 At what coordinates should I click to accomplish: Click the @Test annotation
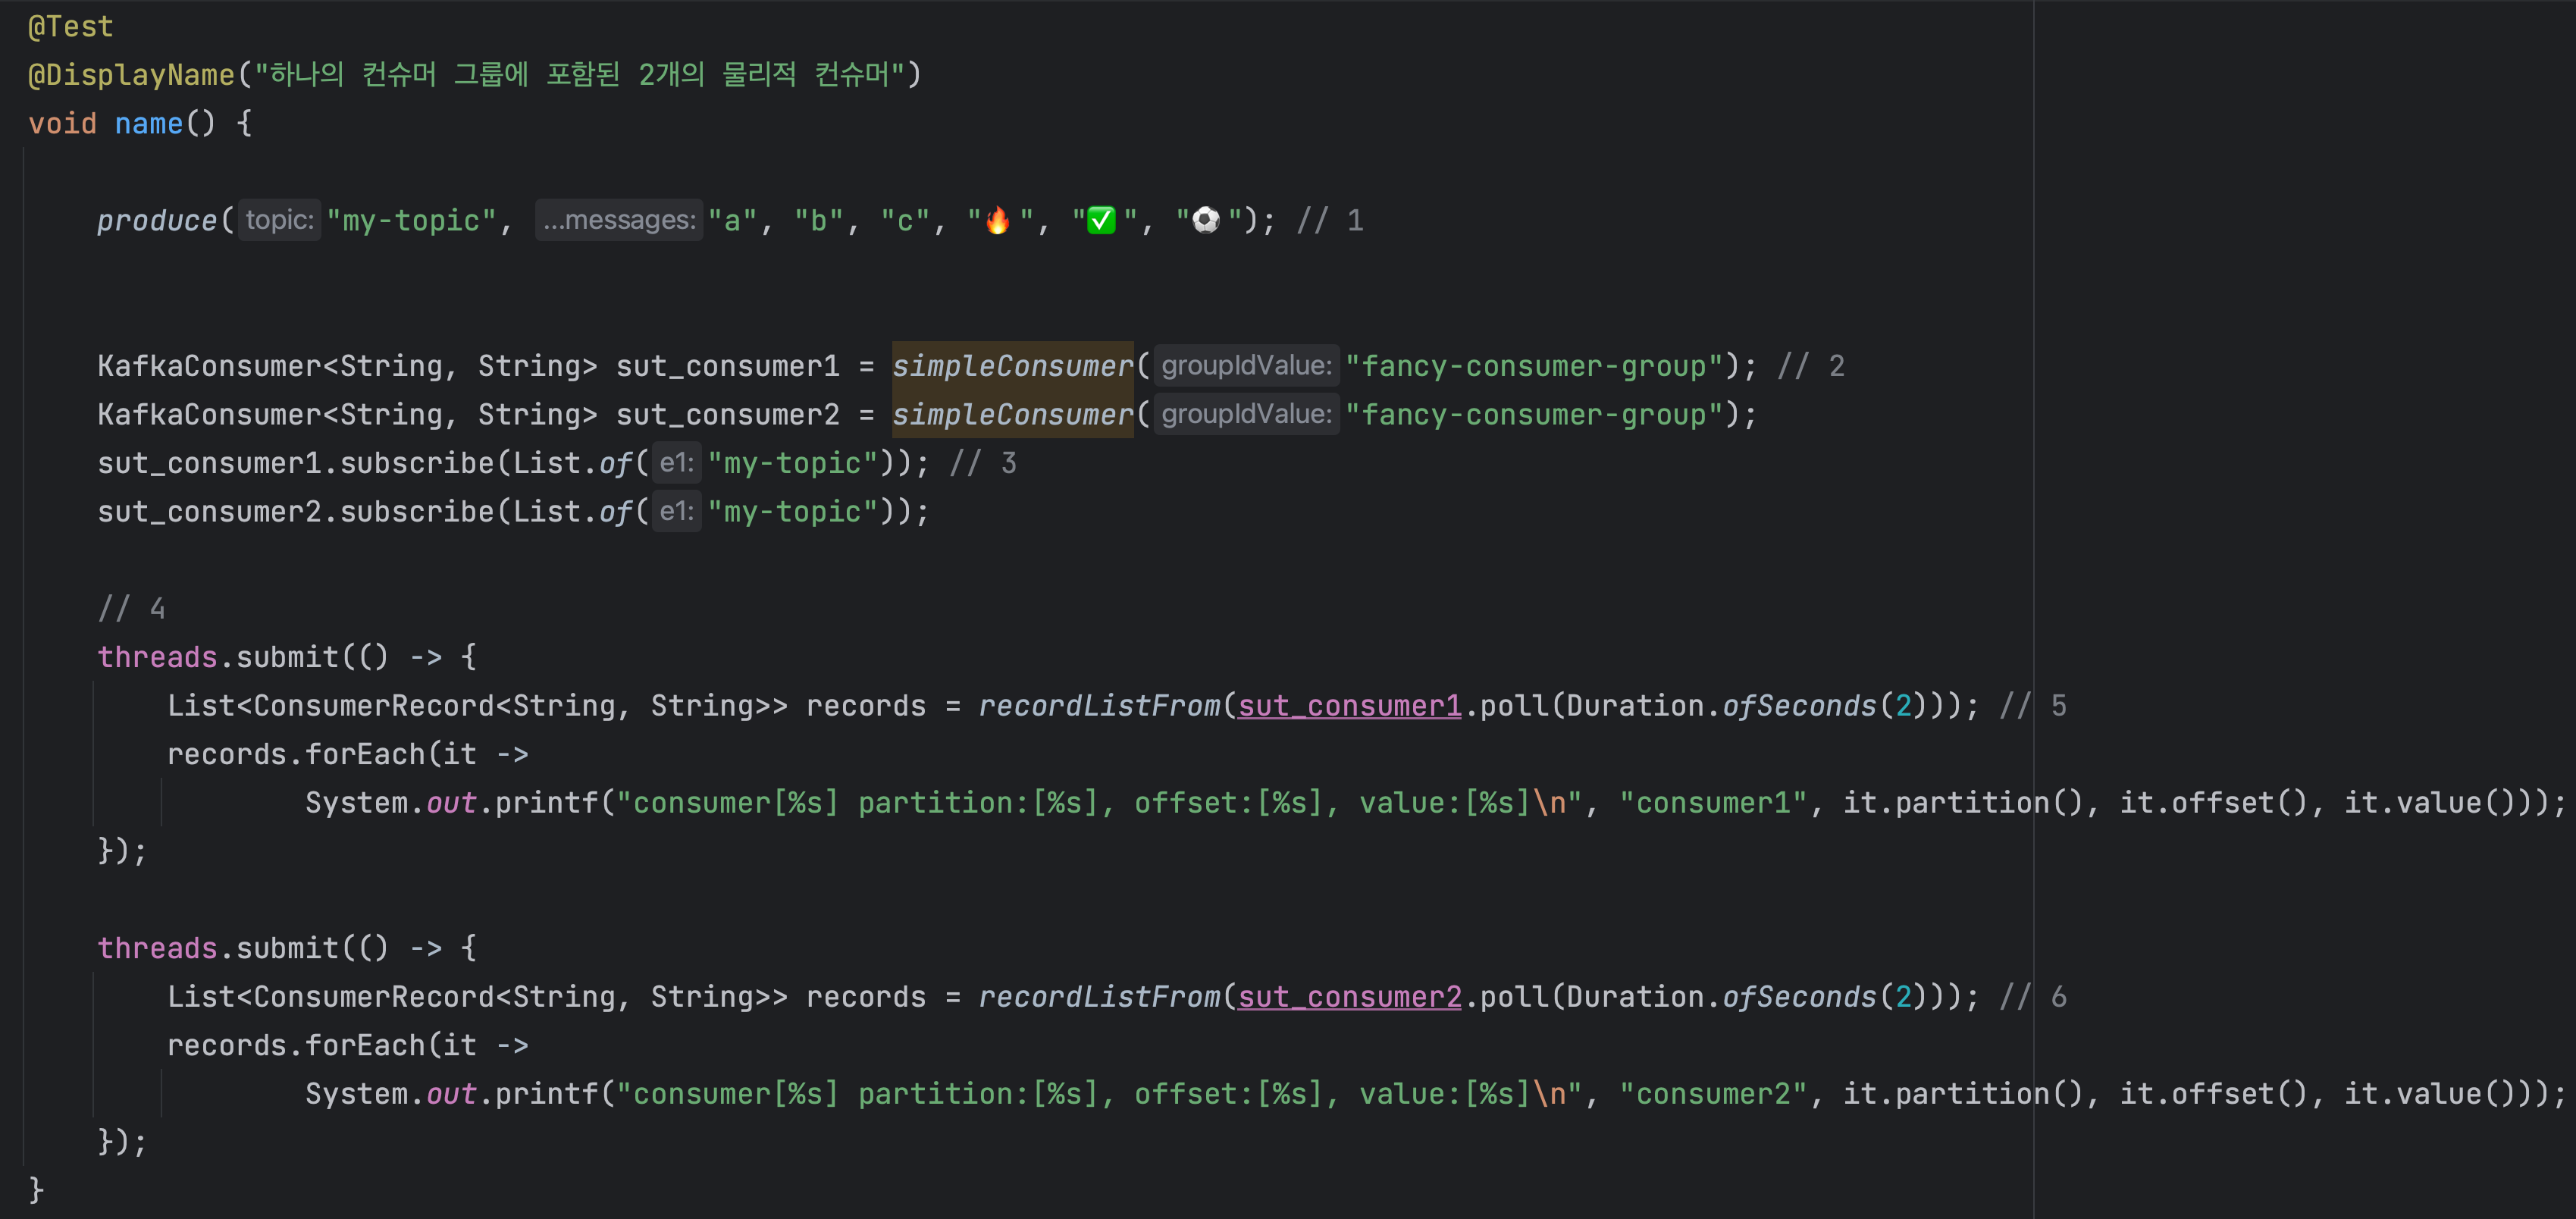(70, 27)
